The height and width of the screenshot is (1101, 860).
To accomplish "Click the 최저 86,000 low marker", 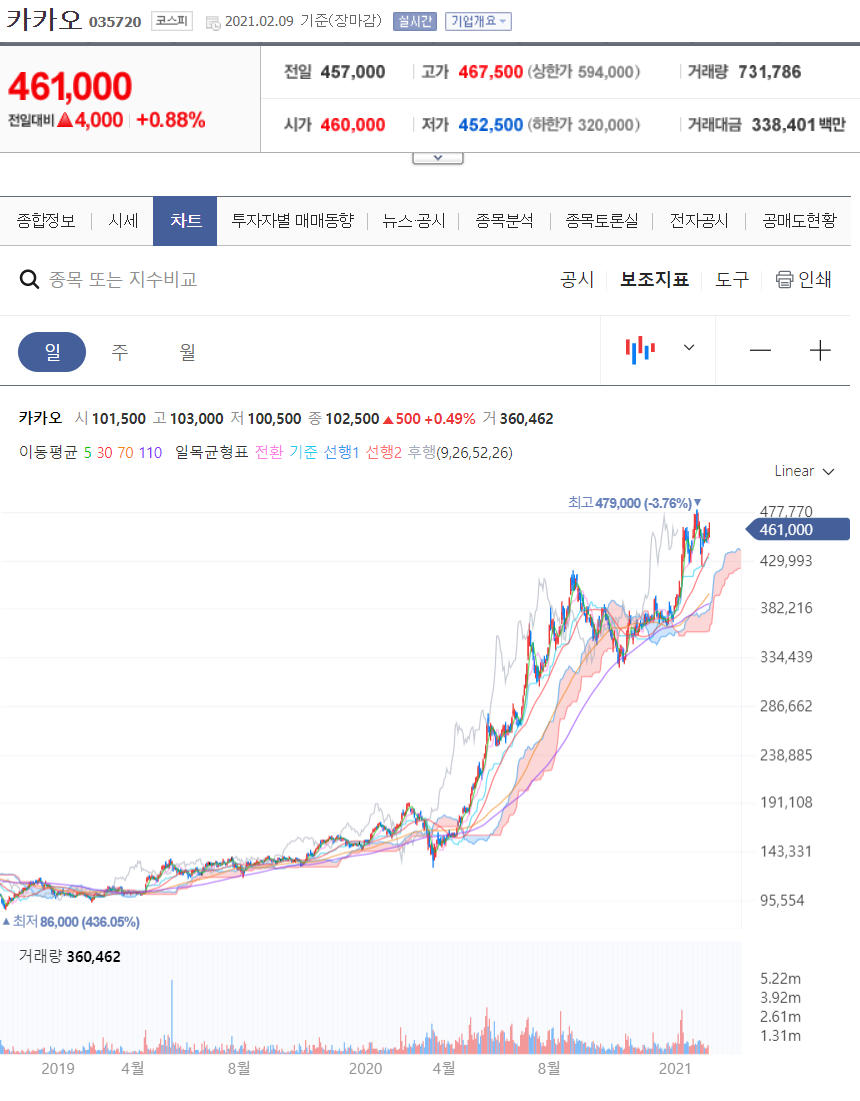I will tap(72, 921).
